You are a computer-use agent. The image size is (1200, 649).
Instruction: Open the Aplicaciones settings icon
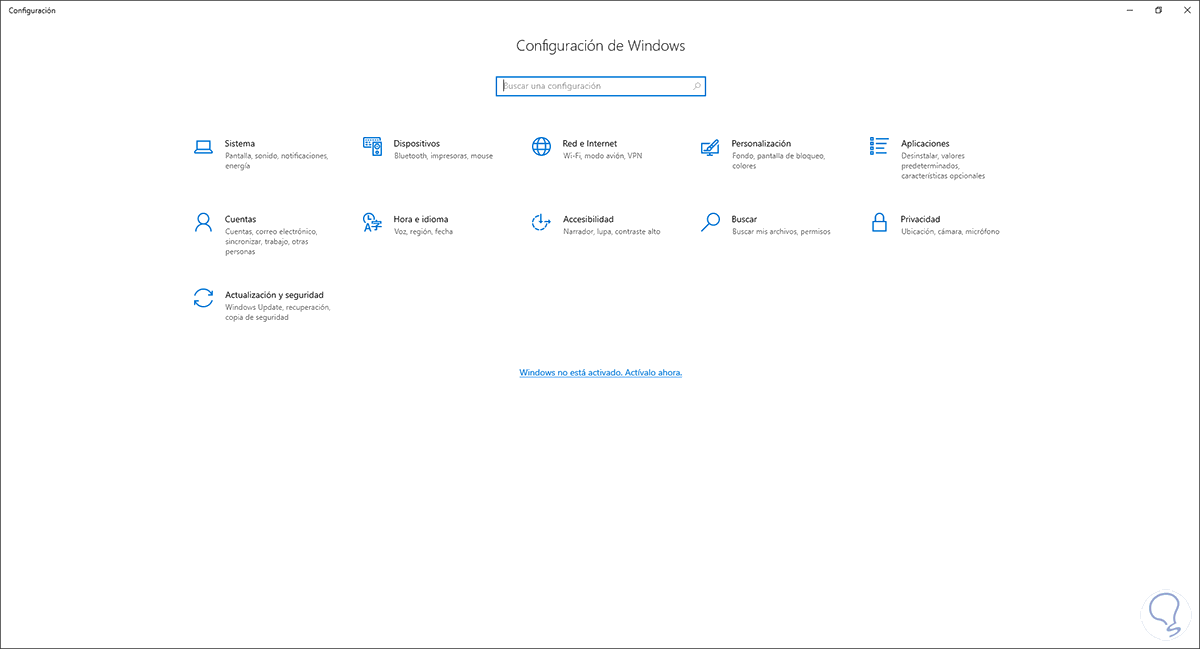pyautogui.click(x=878, y=146)
